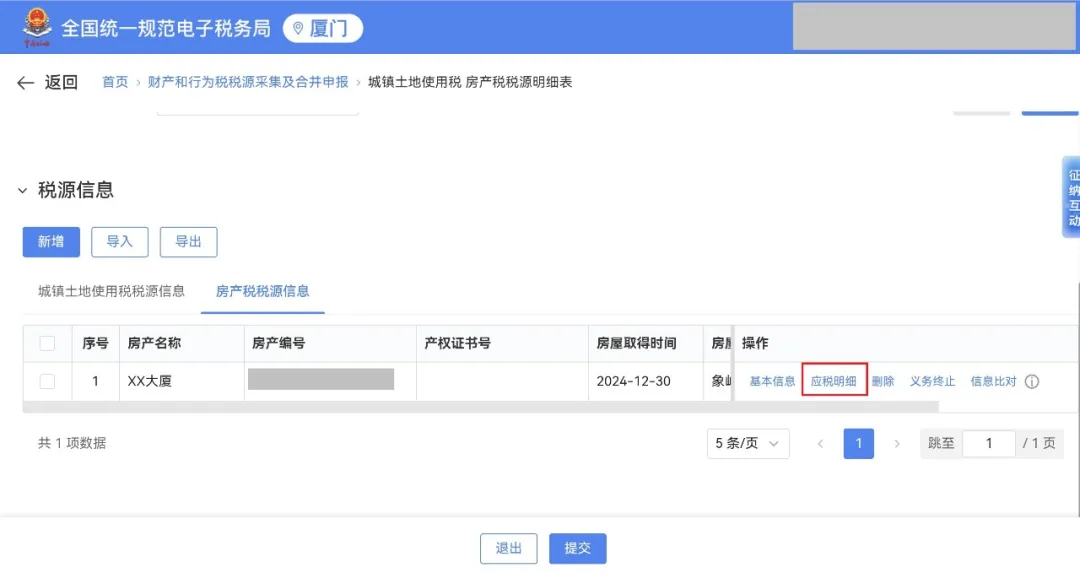
Task: Open 应税明细 for XX大厦
Action: tap(833, 381)
